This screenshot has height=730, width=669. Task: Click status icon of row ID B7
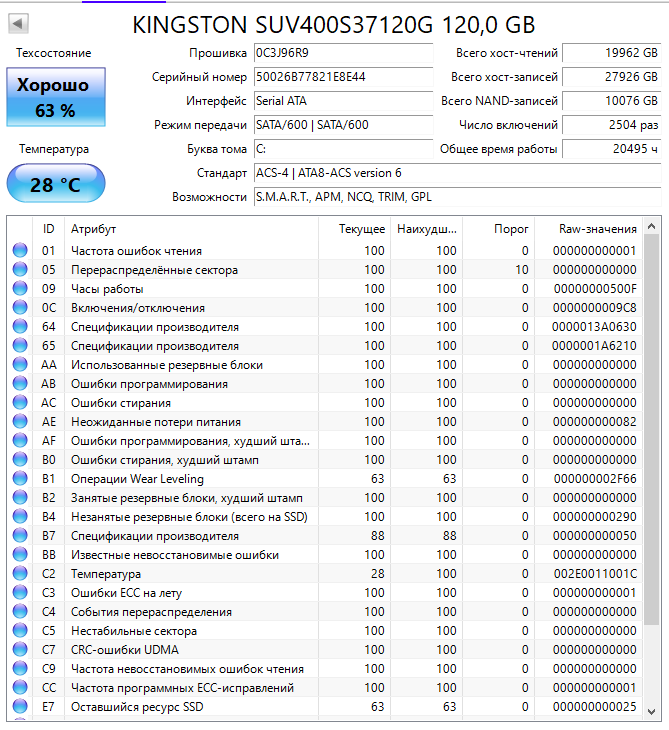pos(20,536)
